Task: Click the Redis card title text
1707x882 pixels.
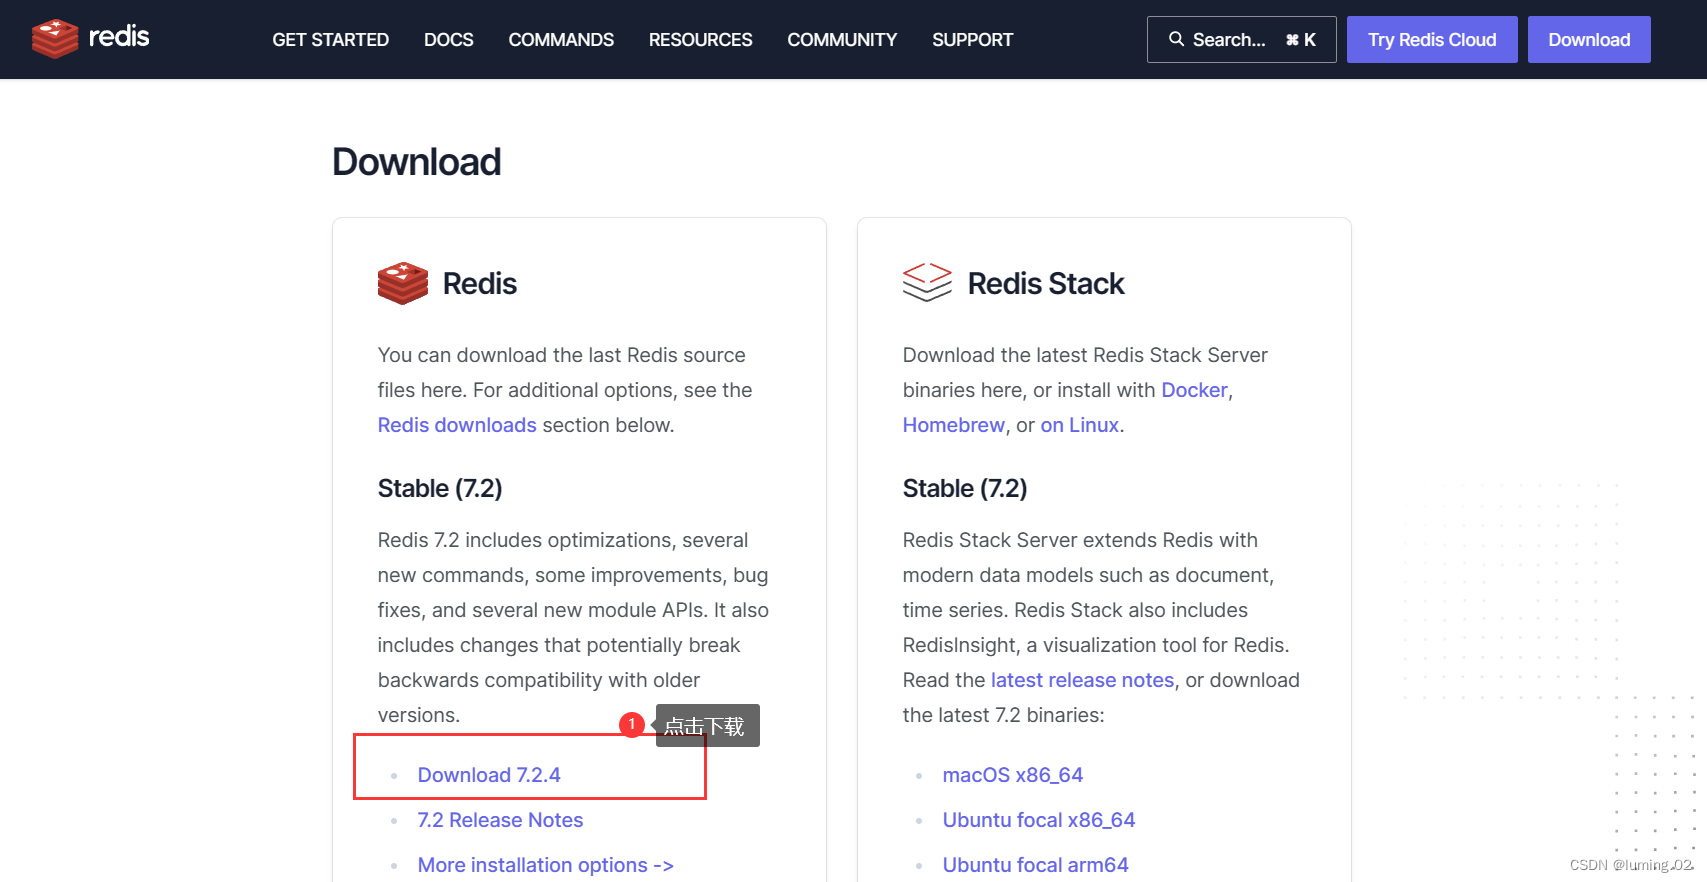Action: (x=479, y=284)
